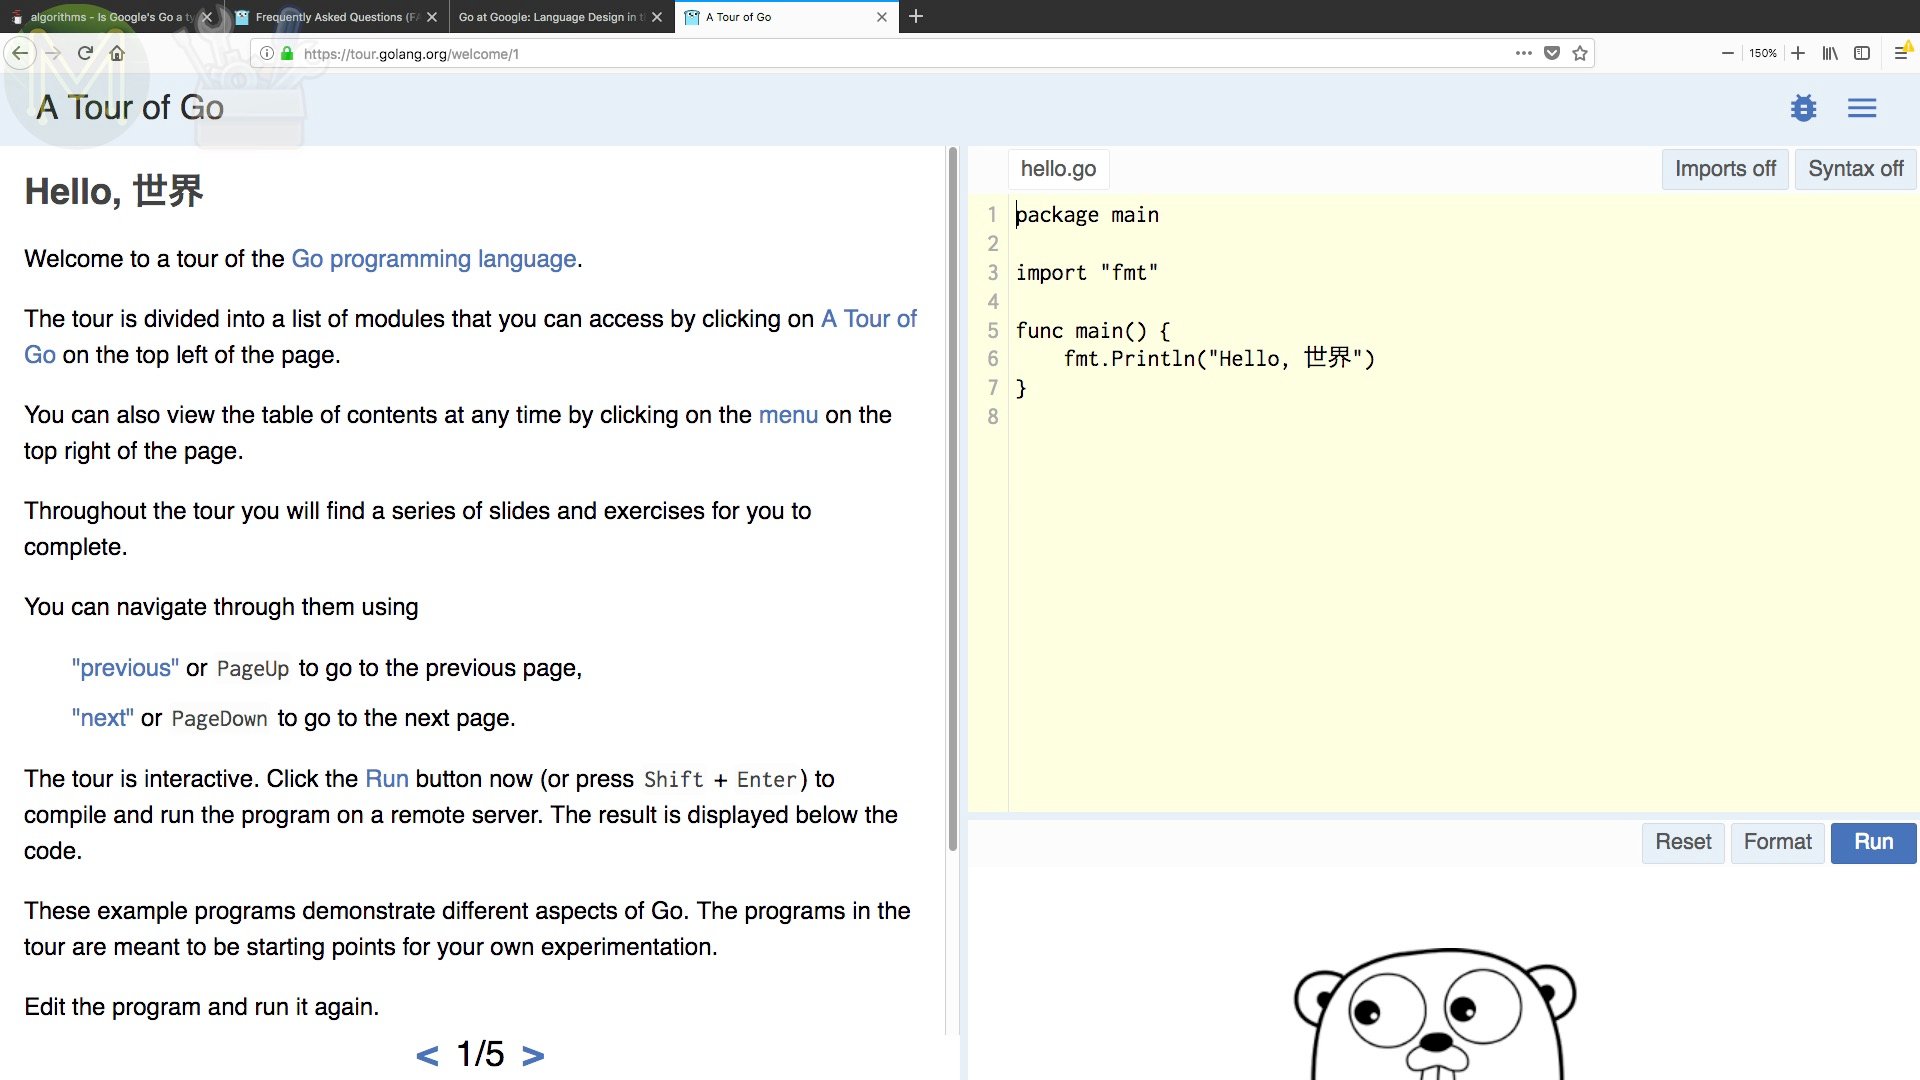Reload the current page

coord(85,53)
